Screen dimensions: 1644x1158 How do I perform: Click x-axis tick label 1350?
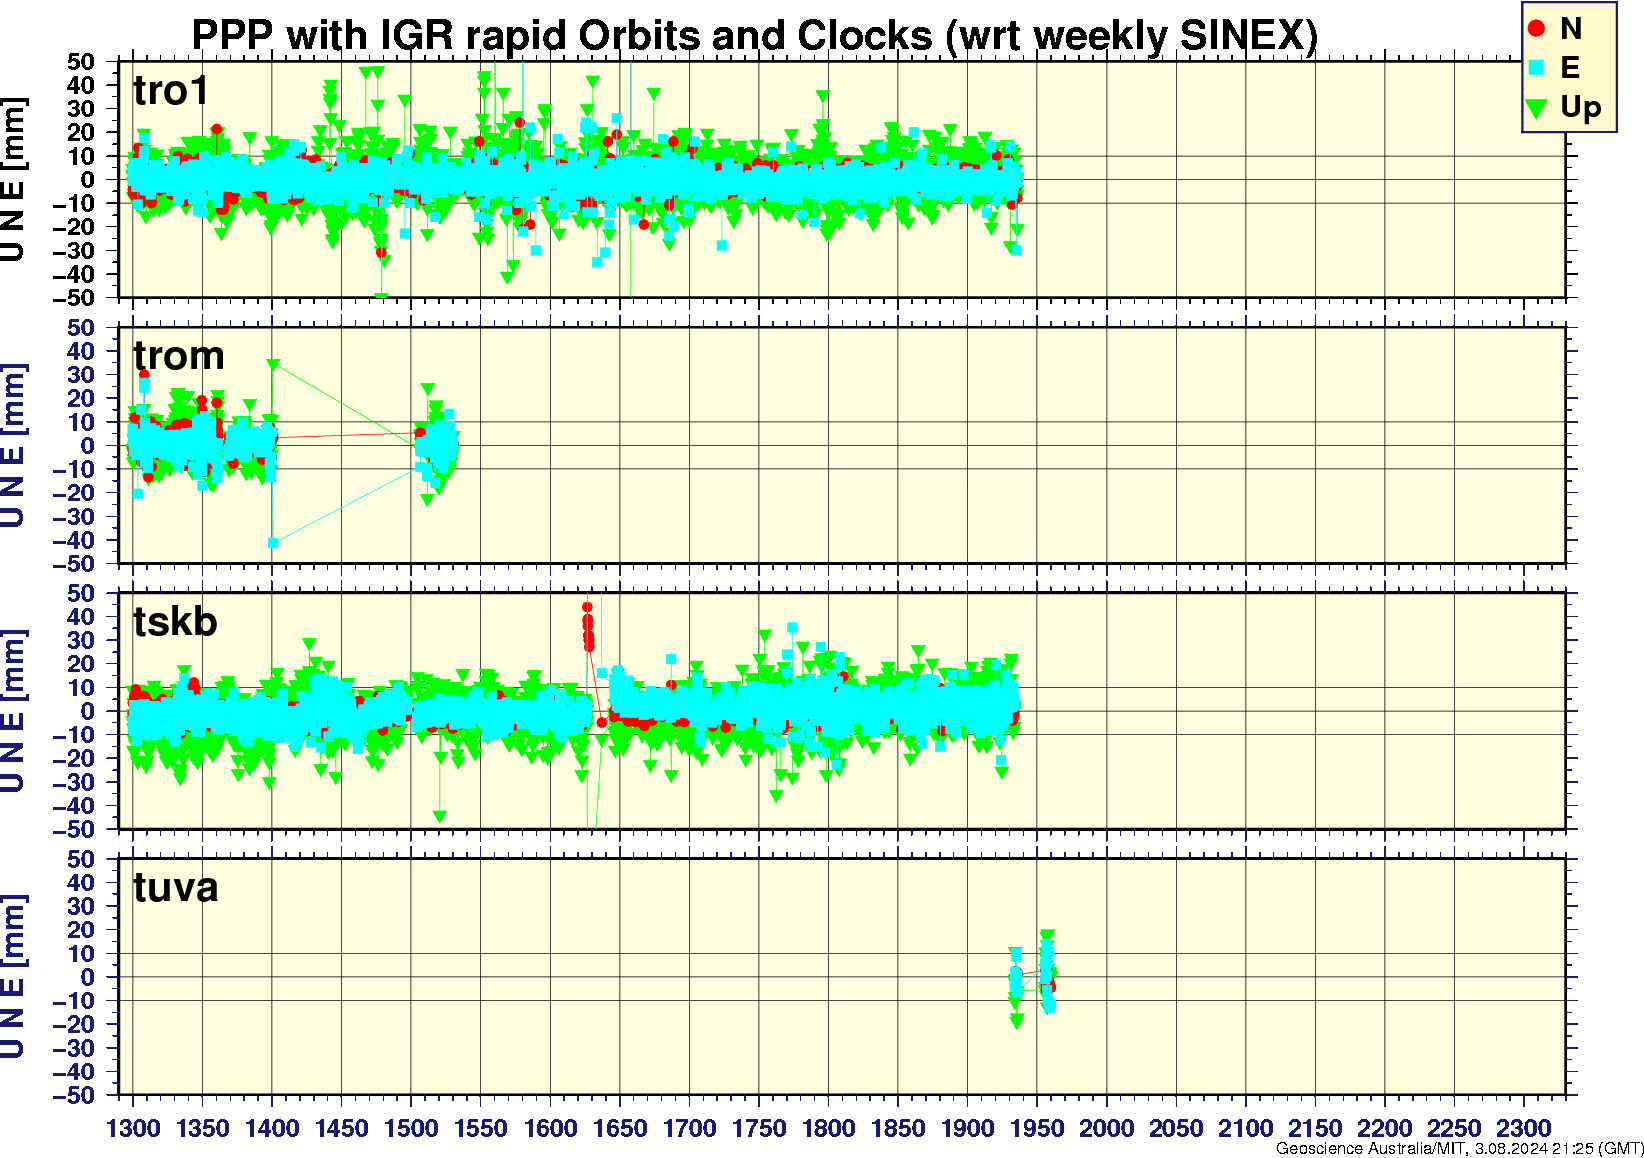point(203,1128)
